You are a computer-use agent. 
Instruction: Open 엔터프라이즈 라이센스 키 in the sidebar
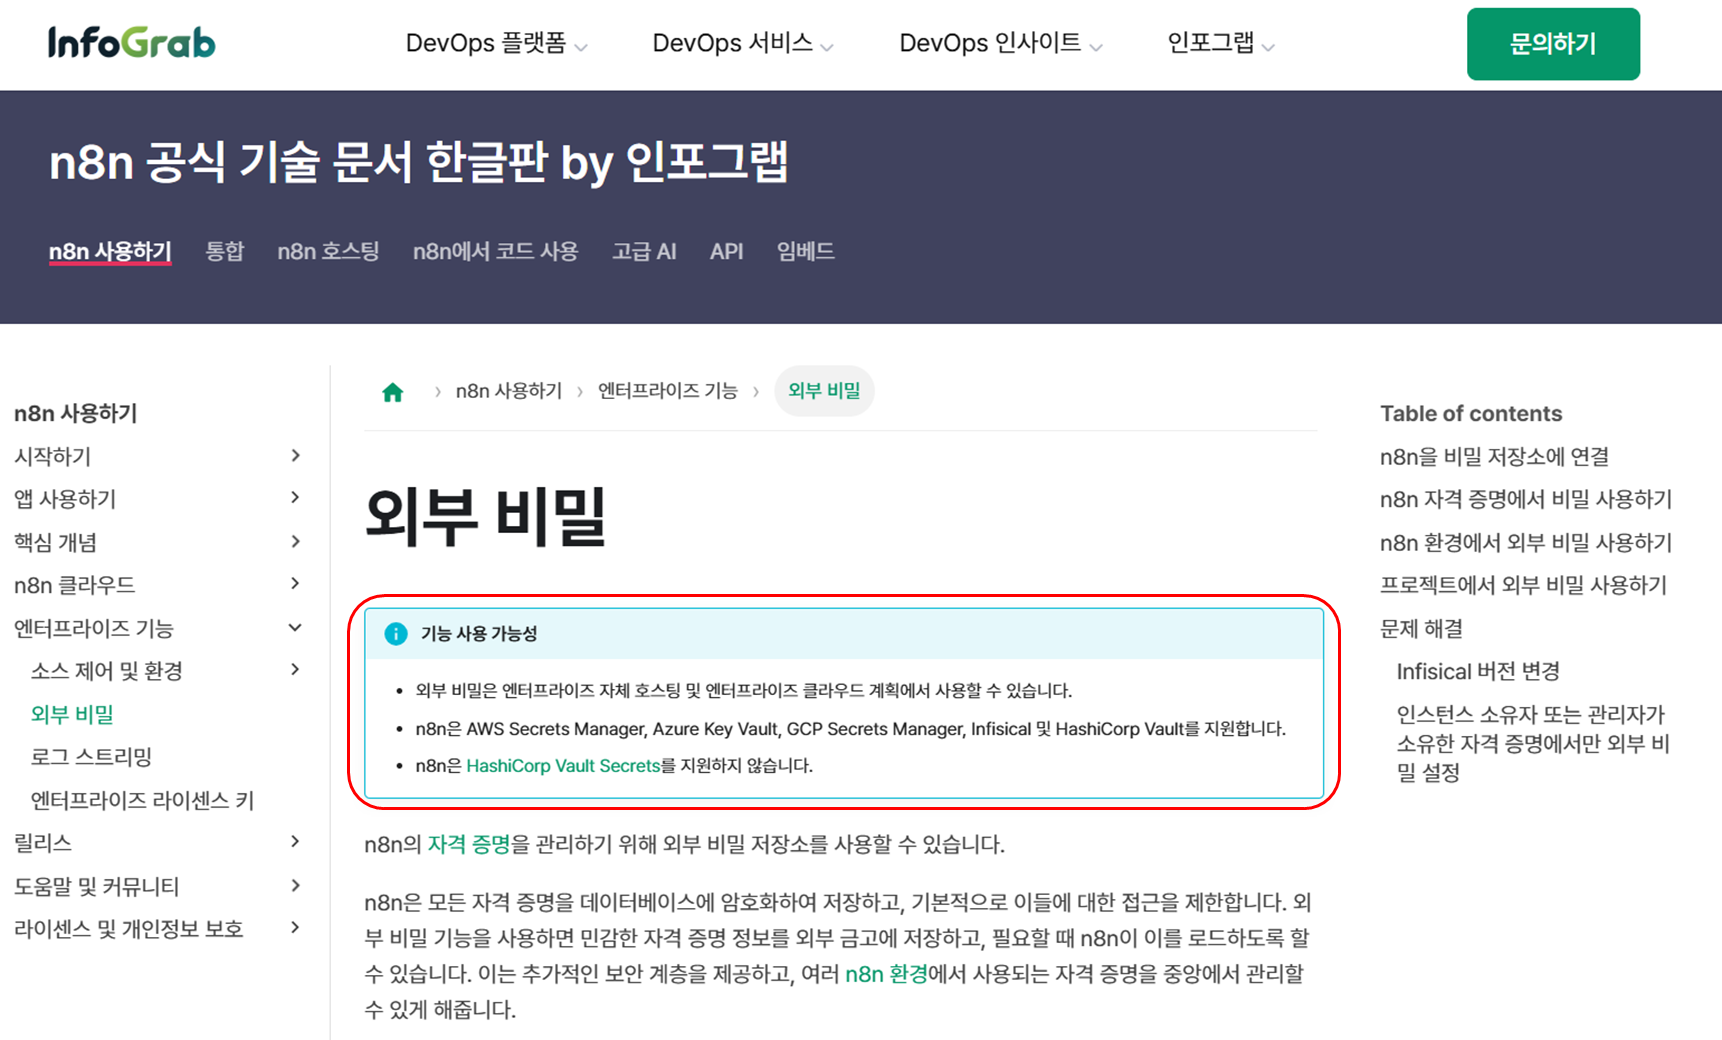coord(142,800)
